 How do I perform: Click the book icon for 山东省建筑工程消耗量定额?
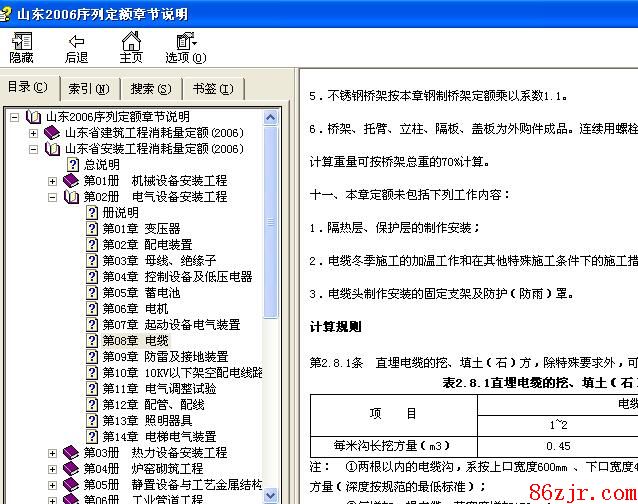(x=52, y=133)
